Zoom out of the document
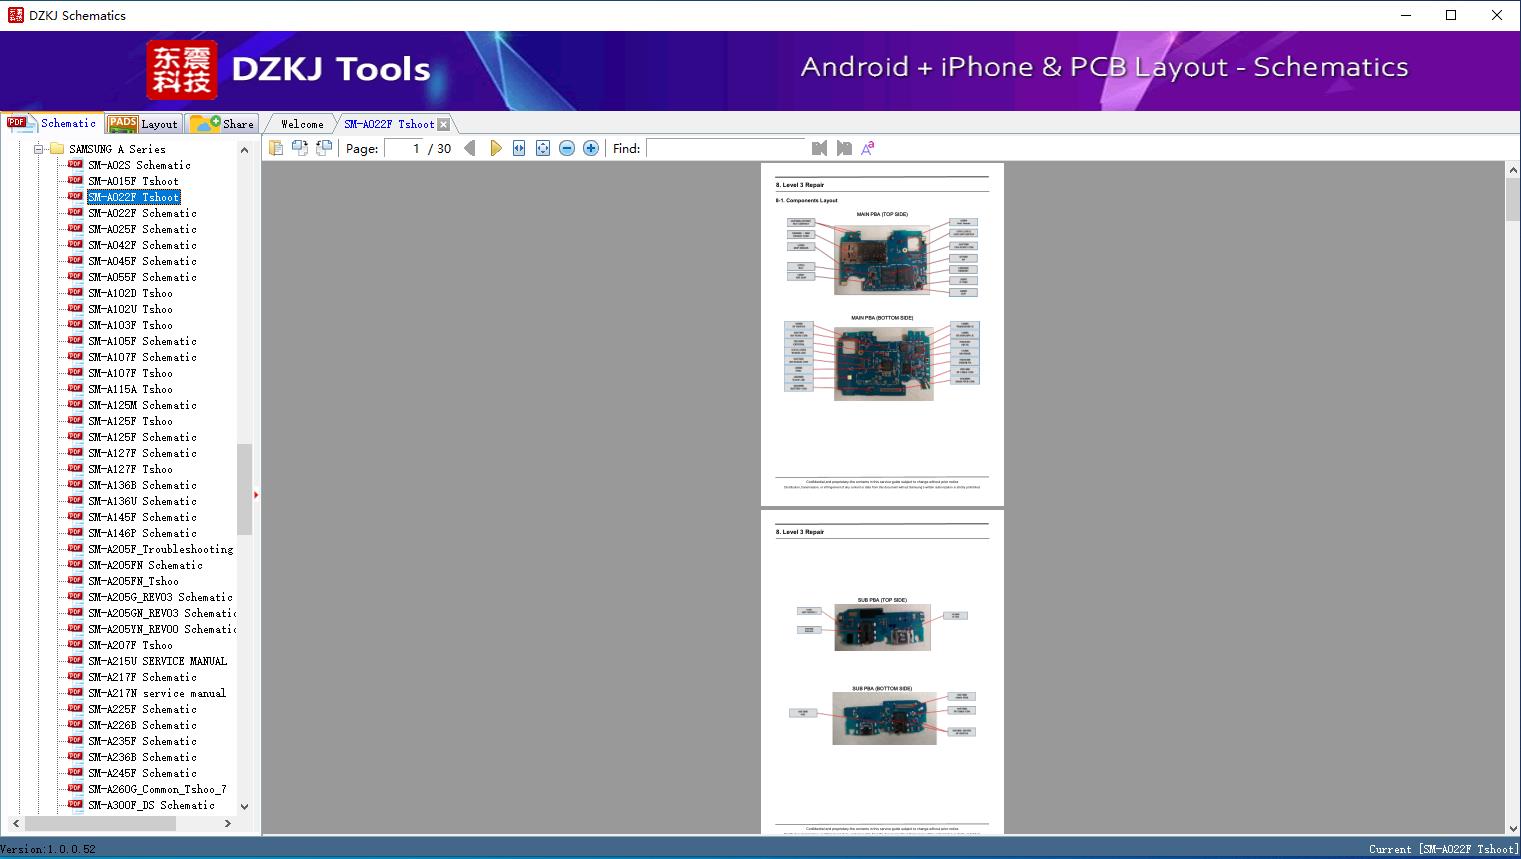This screenshot has width=1521, height=859. [567, 148]
